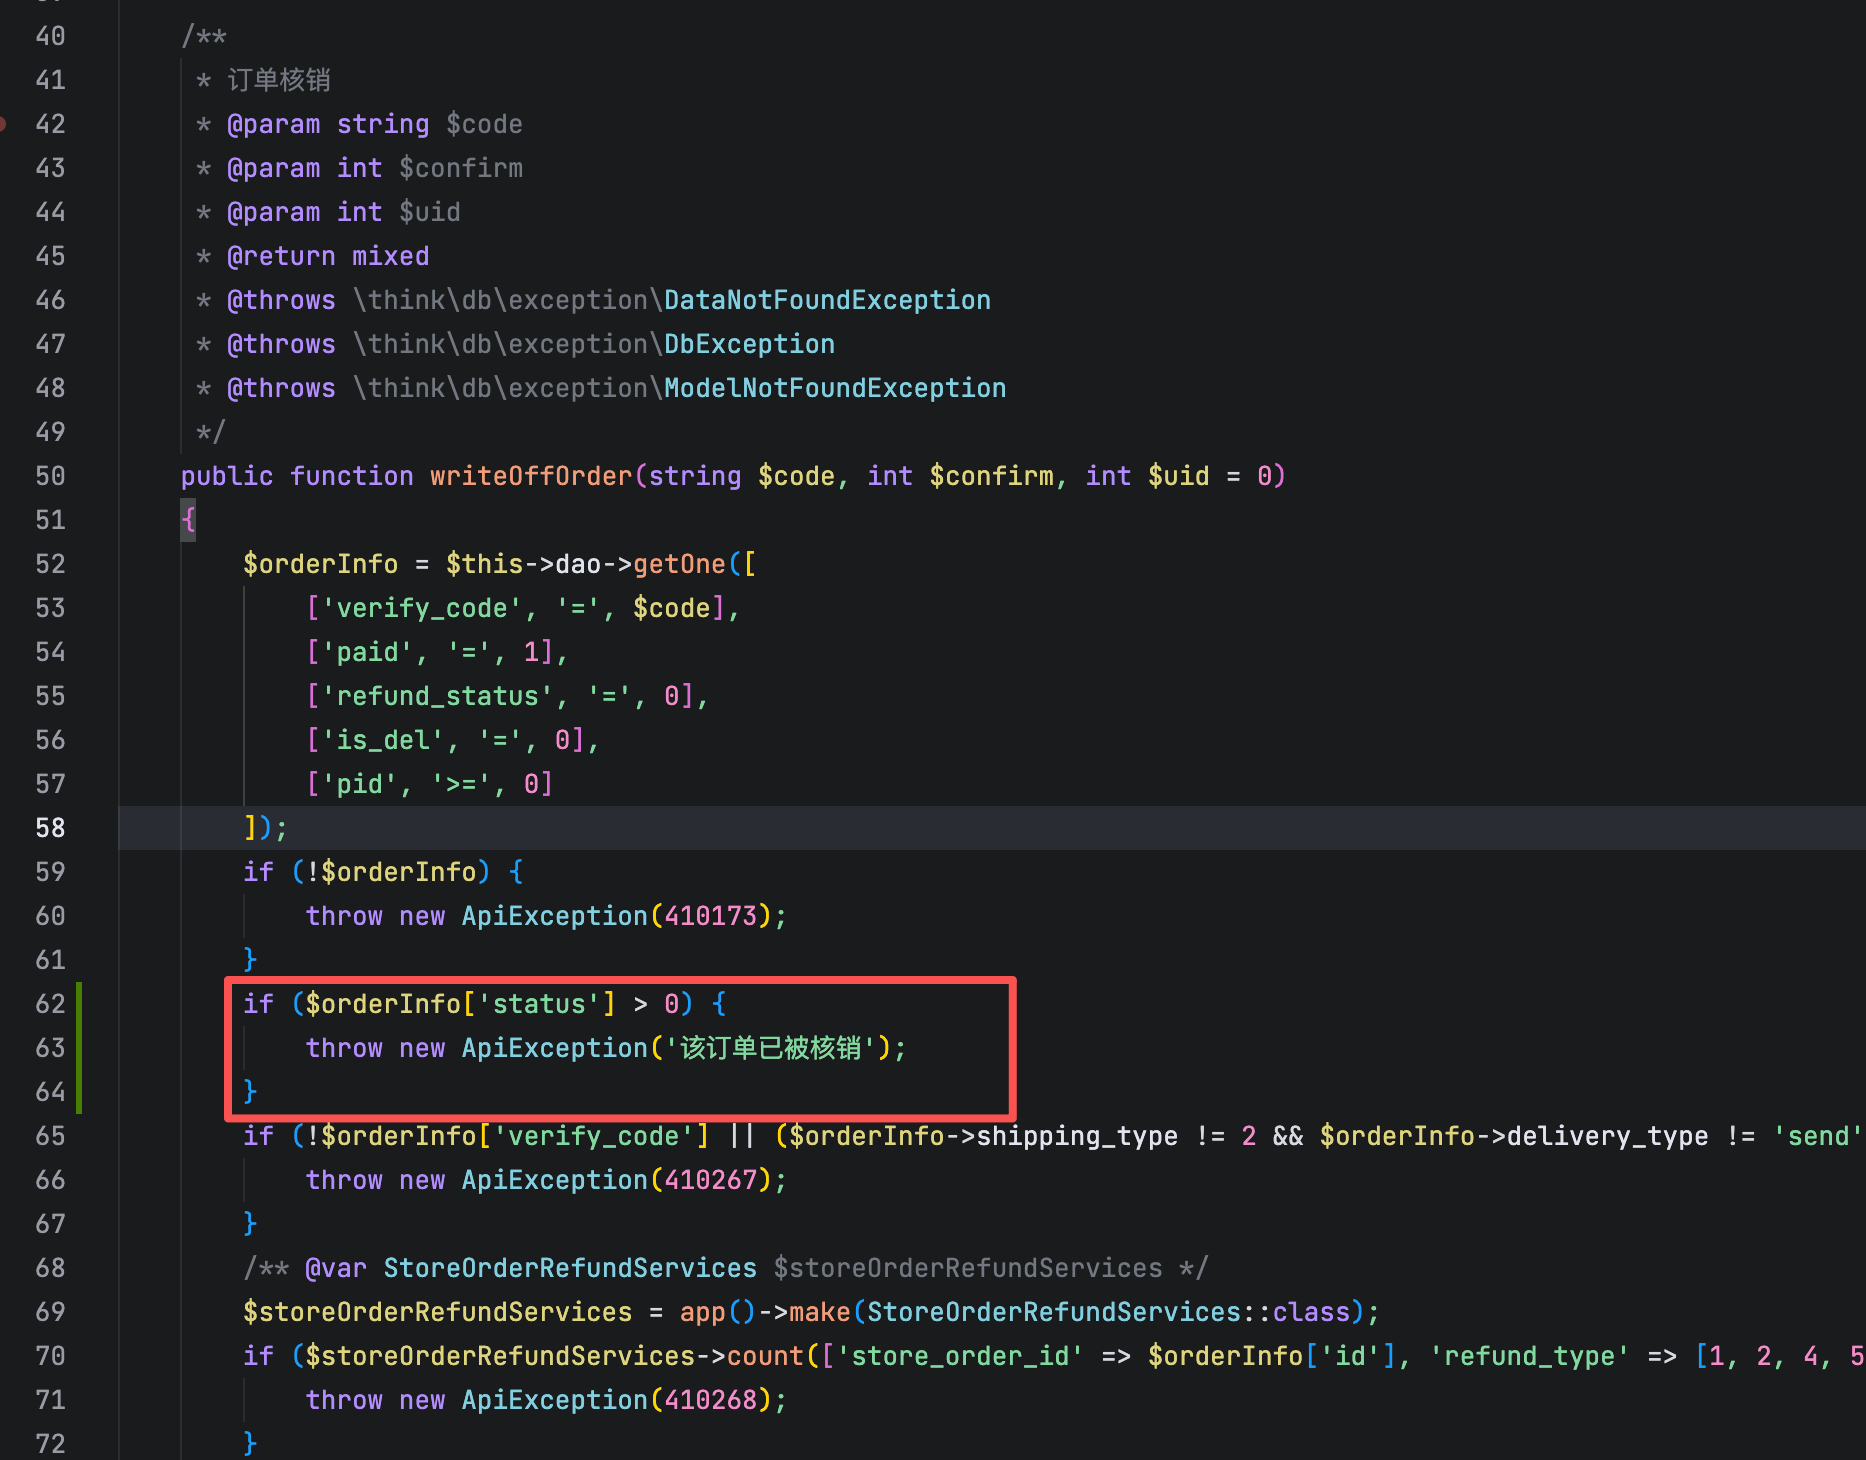Viewport: 1866px width, 1460px height.
Task: Click gutter line number 65
Action: point(50,1136)
